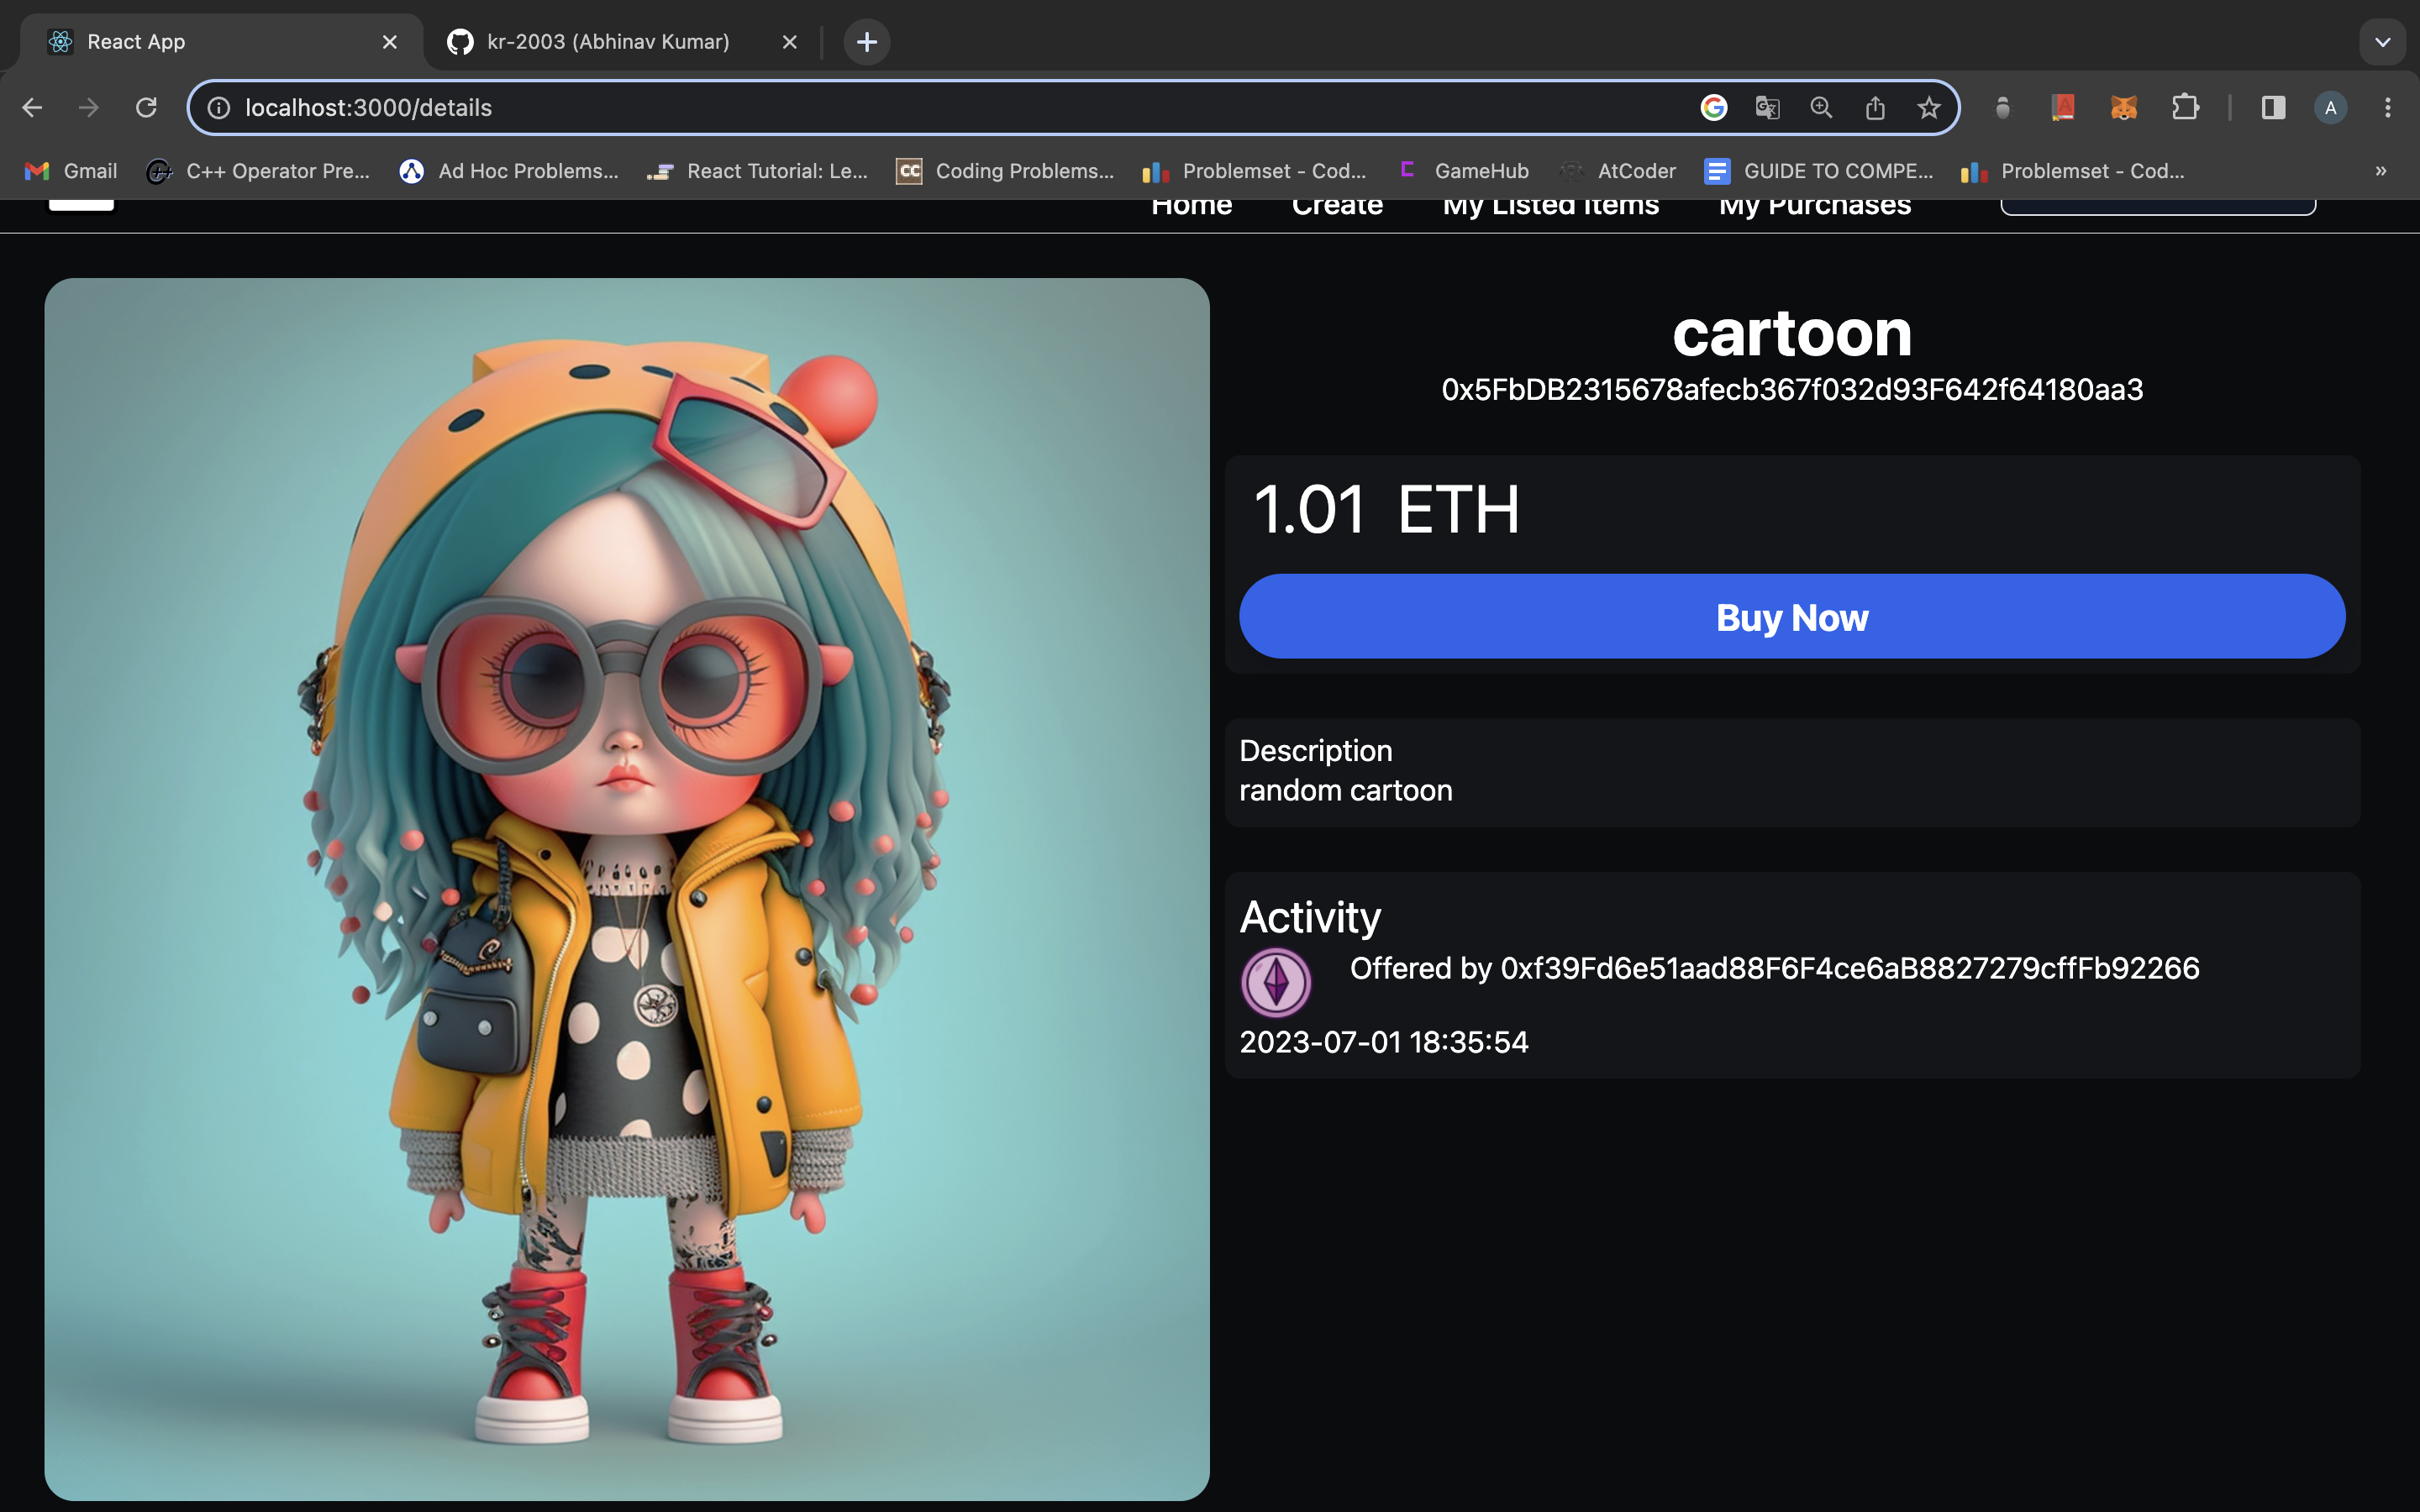2420x1512 pixels.
Task: Open the Extensions puzzle icon
Action: (2185, 107)
